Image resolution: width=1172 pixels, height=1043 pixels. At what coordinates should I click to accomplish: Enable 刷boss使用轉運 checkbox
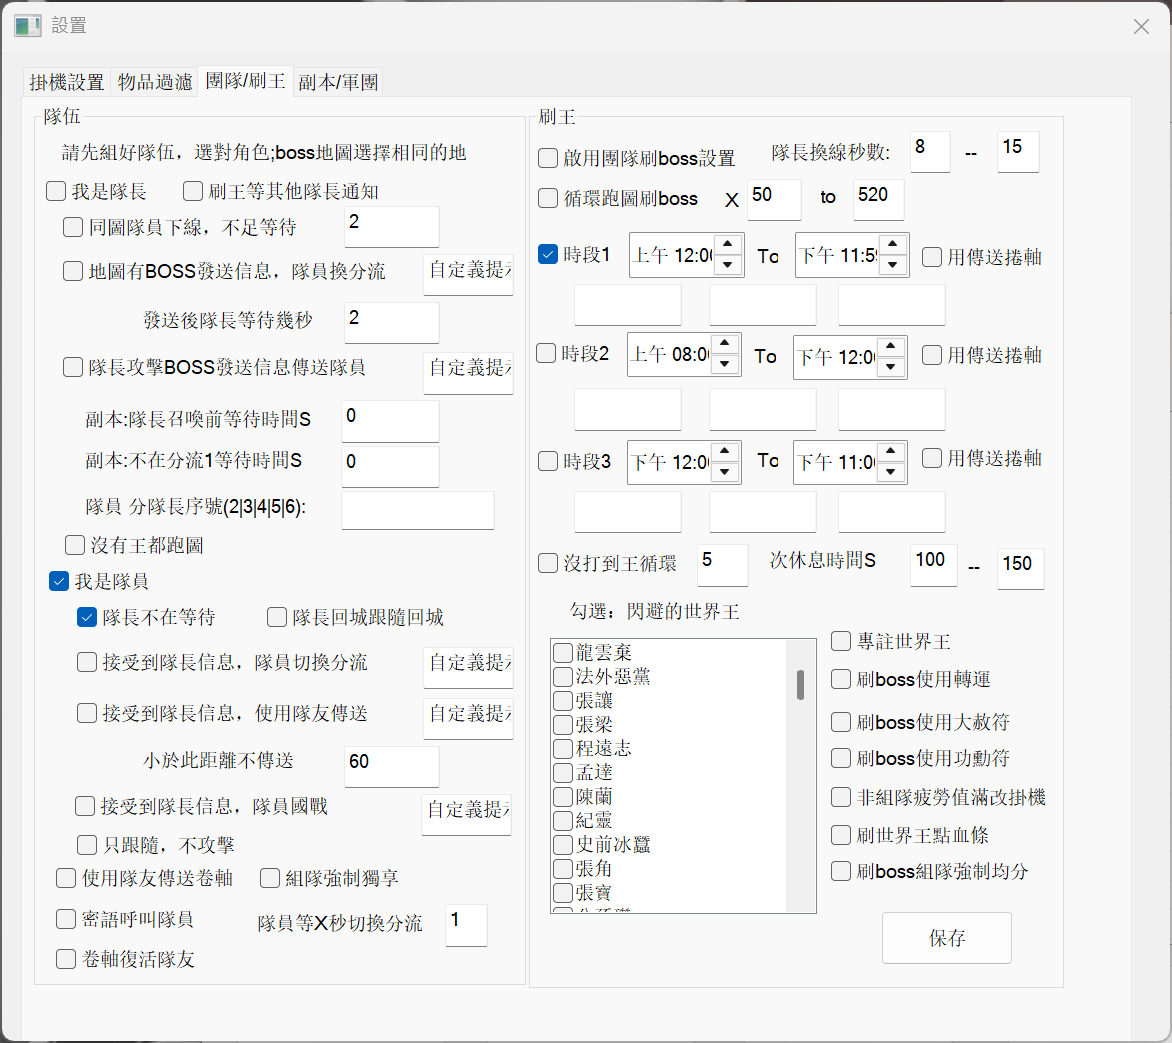(x=841, y=679)
